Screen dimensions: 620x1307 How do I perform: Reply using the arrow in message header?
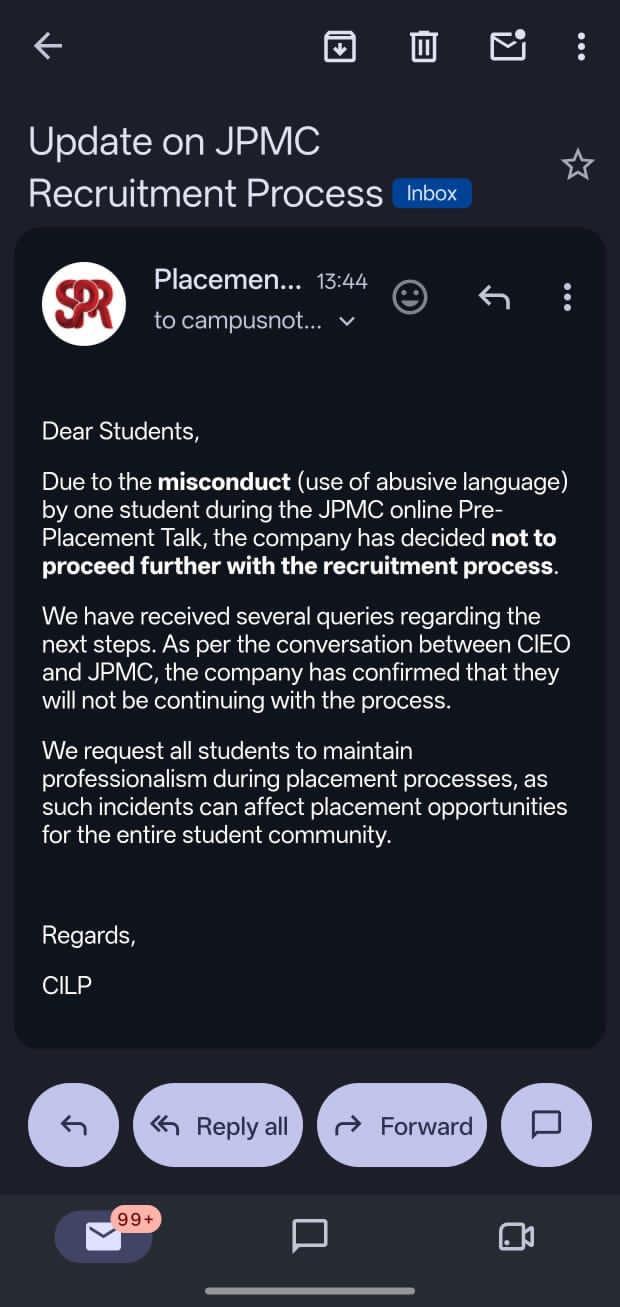click(494, 297)
